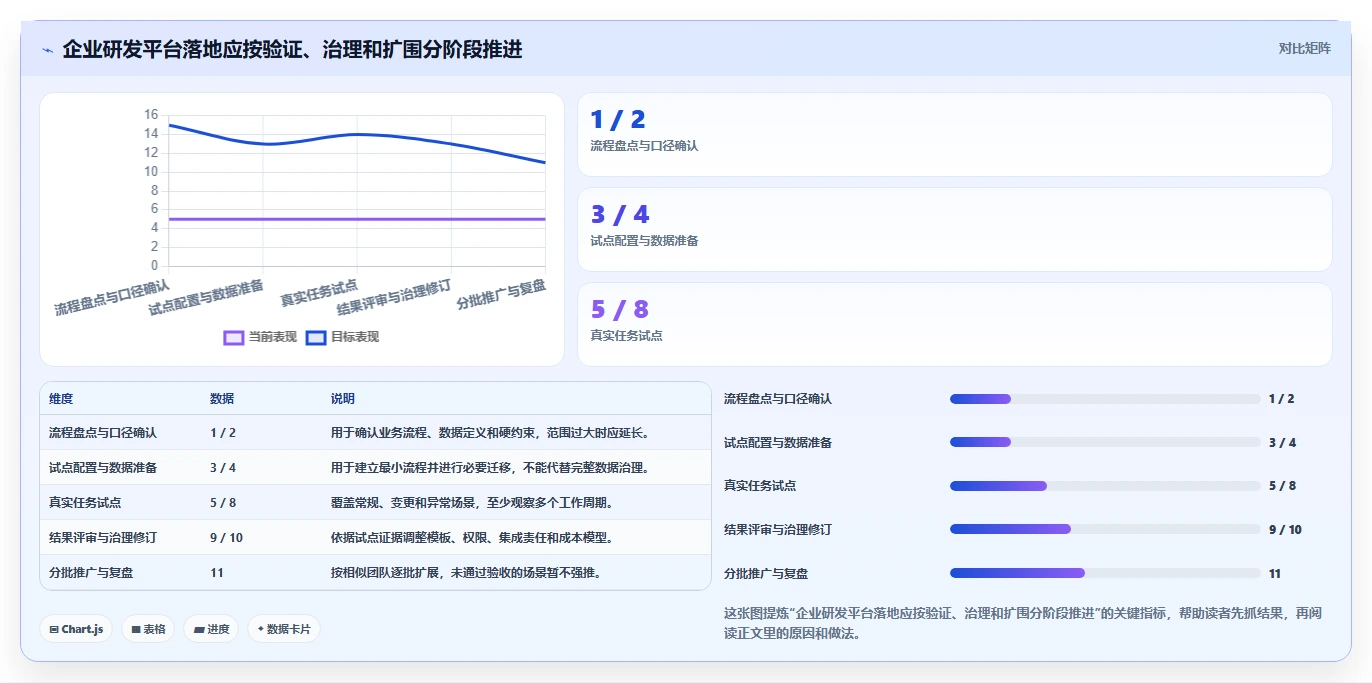Click the 说明 column header in the table
Viewport: 1372px width, 683px height.
[343, 399]
